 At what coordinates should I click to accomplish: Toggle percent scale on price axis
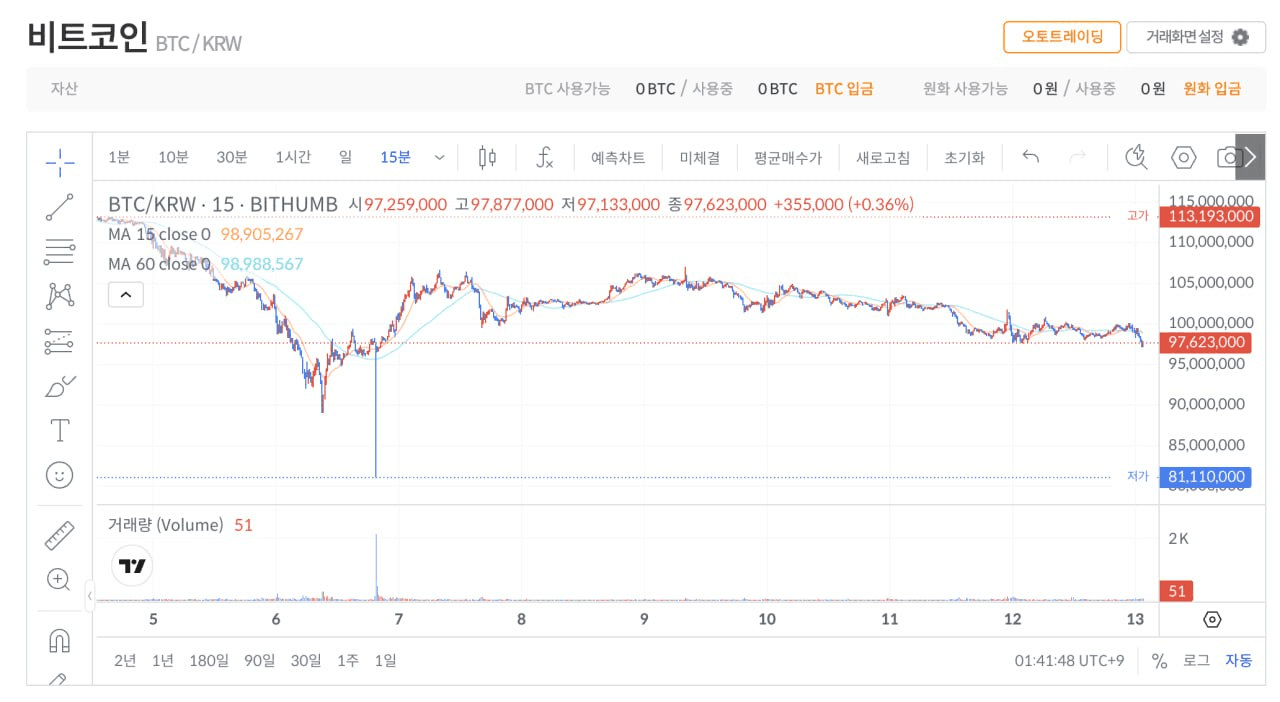pos(1159,661)
